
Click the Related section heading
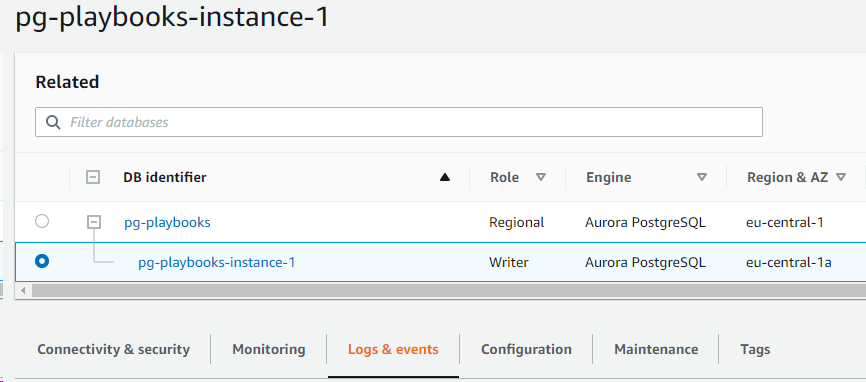coord(67,82)
